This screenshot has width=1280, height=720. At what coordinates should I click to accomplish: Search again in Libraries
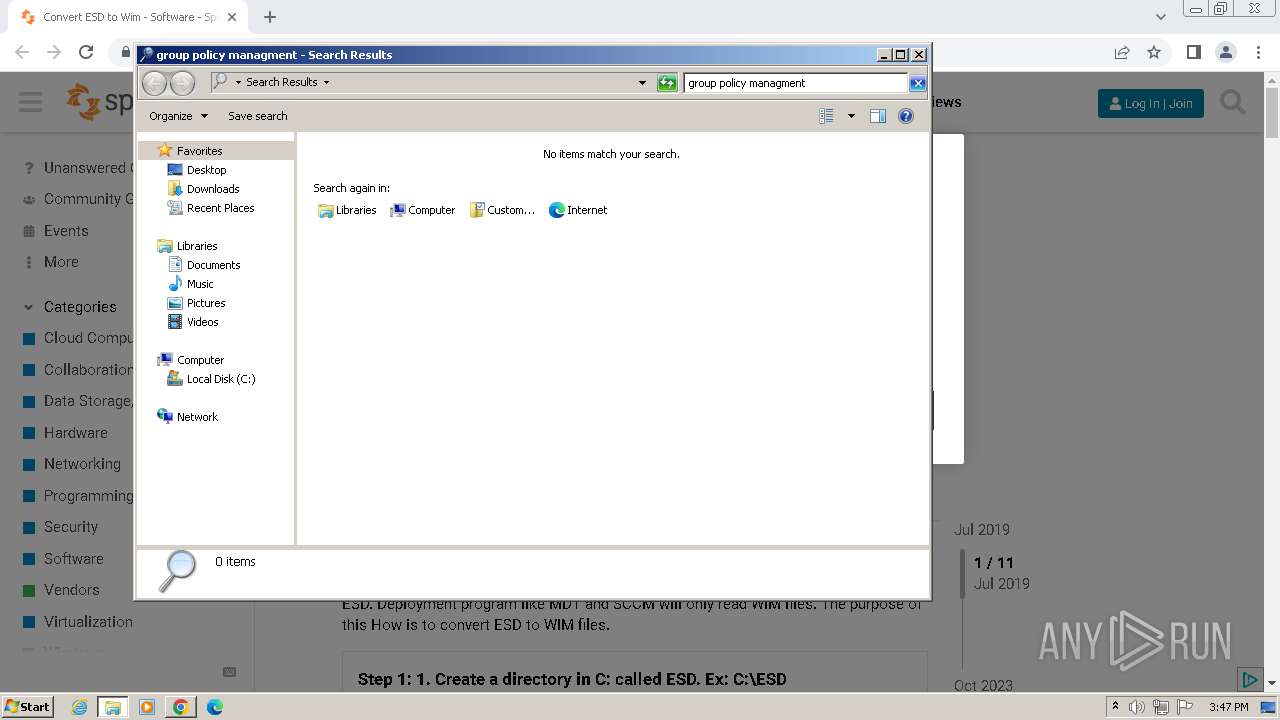(x=347, y=210)
